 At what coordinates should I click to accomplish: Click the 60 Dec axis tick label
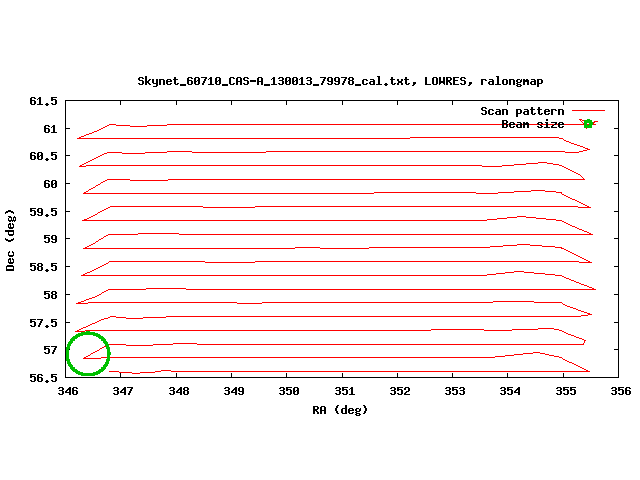click(50, 184)
